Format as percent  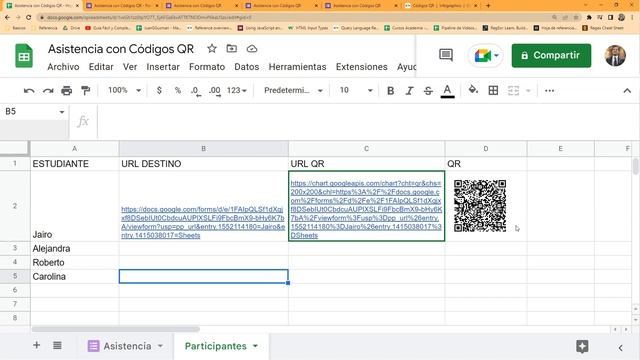click(x=178, y=90)
